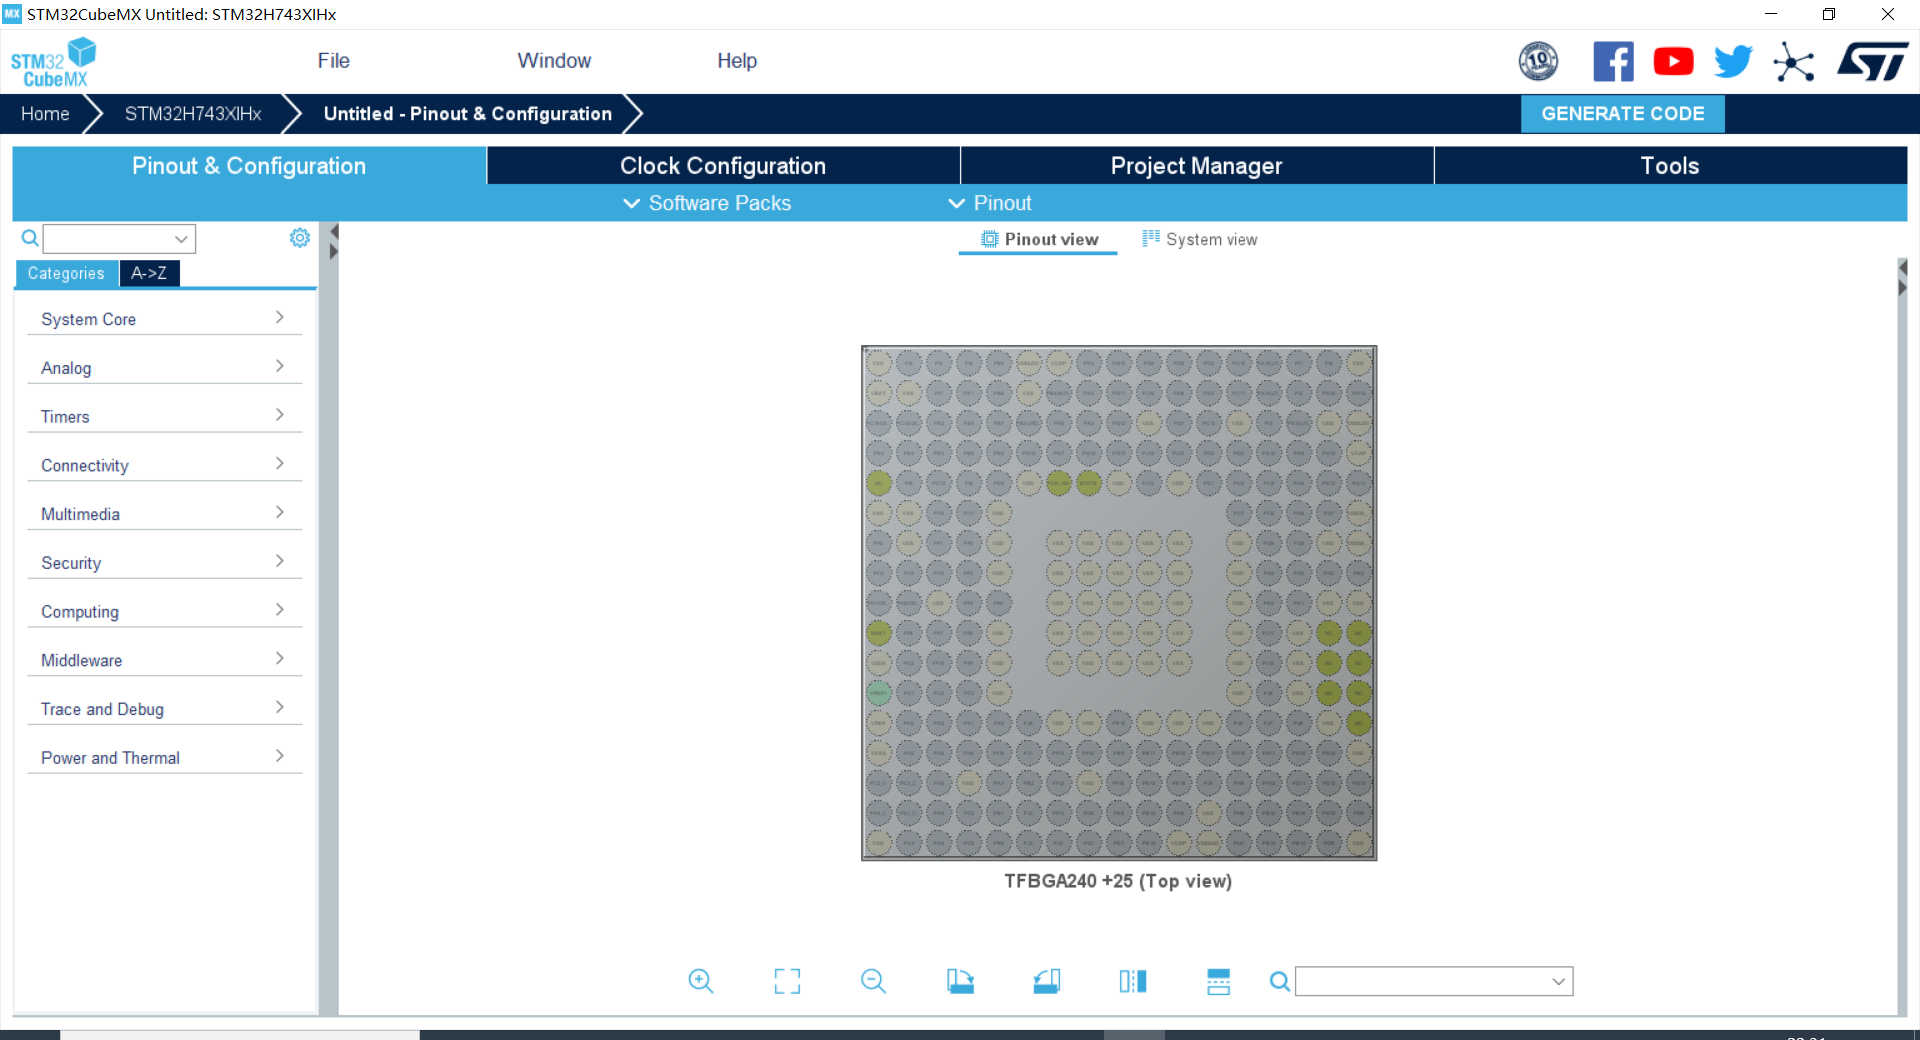
Task: Go to Home breadcrumb
Action: click(x=45, y=114)
